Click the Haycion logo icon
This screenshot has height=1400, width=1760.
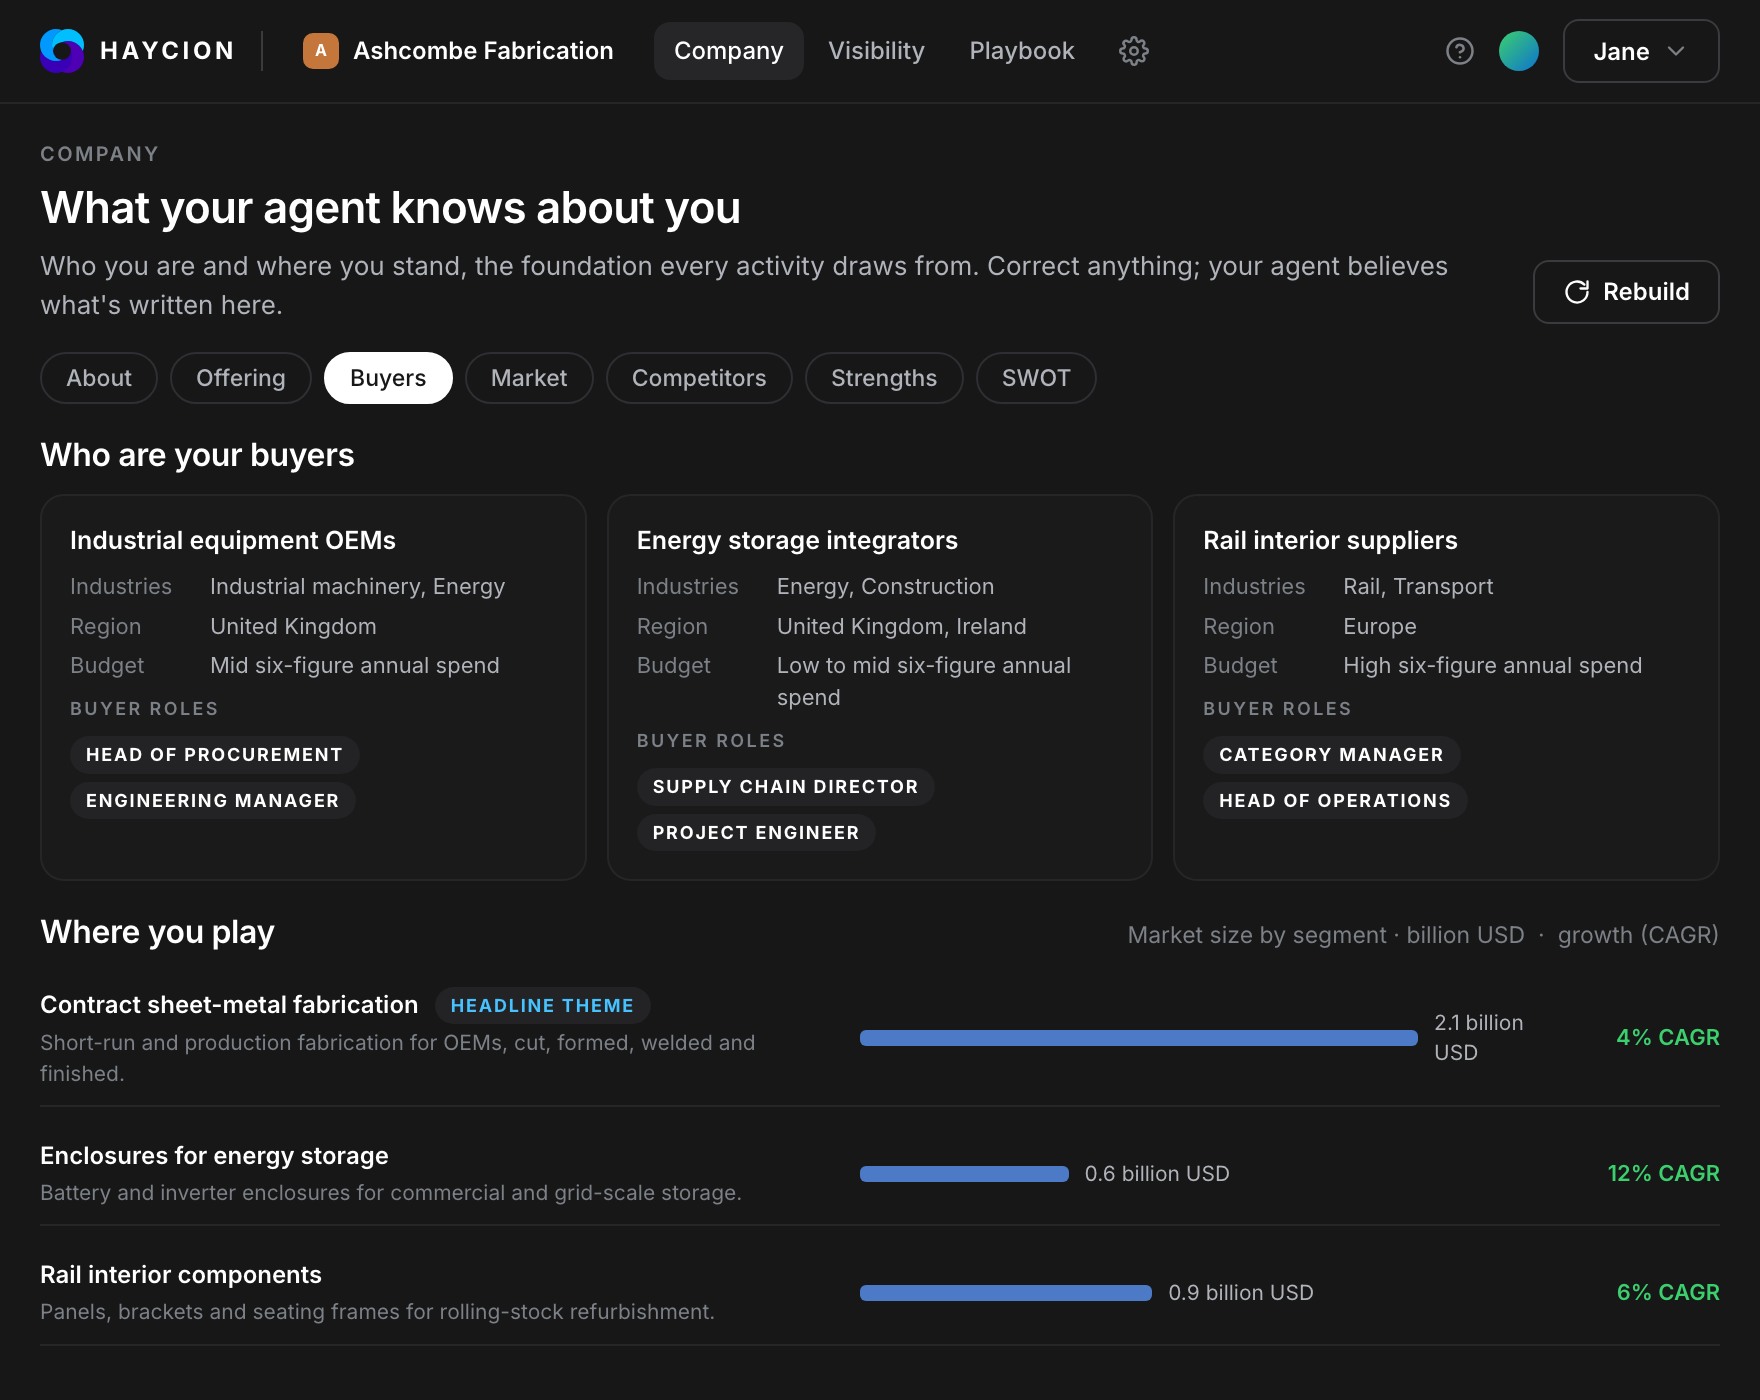62,51
